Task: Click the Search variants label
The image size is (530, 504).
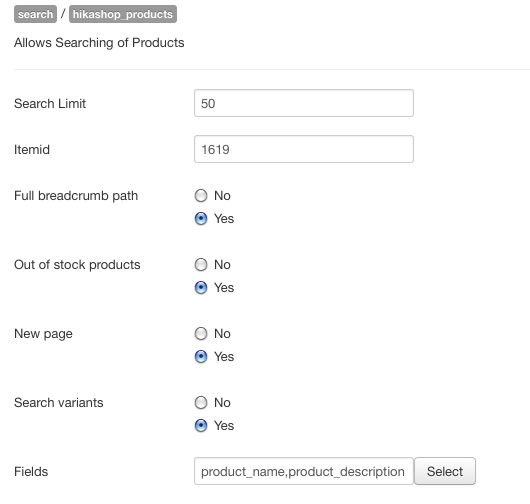Action: pos(59,403)
